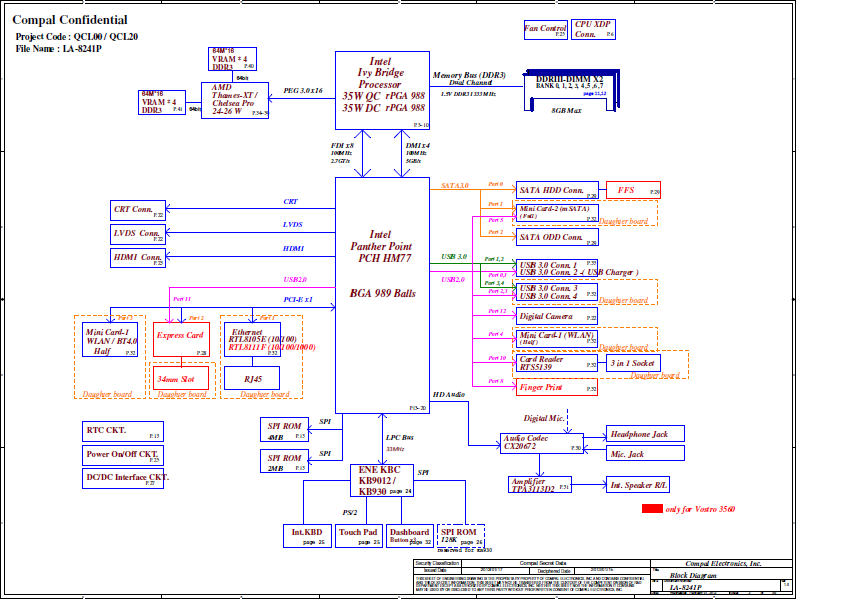Click the red Finger Print block
The image size is (853, 602).
pos(557,387)
